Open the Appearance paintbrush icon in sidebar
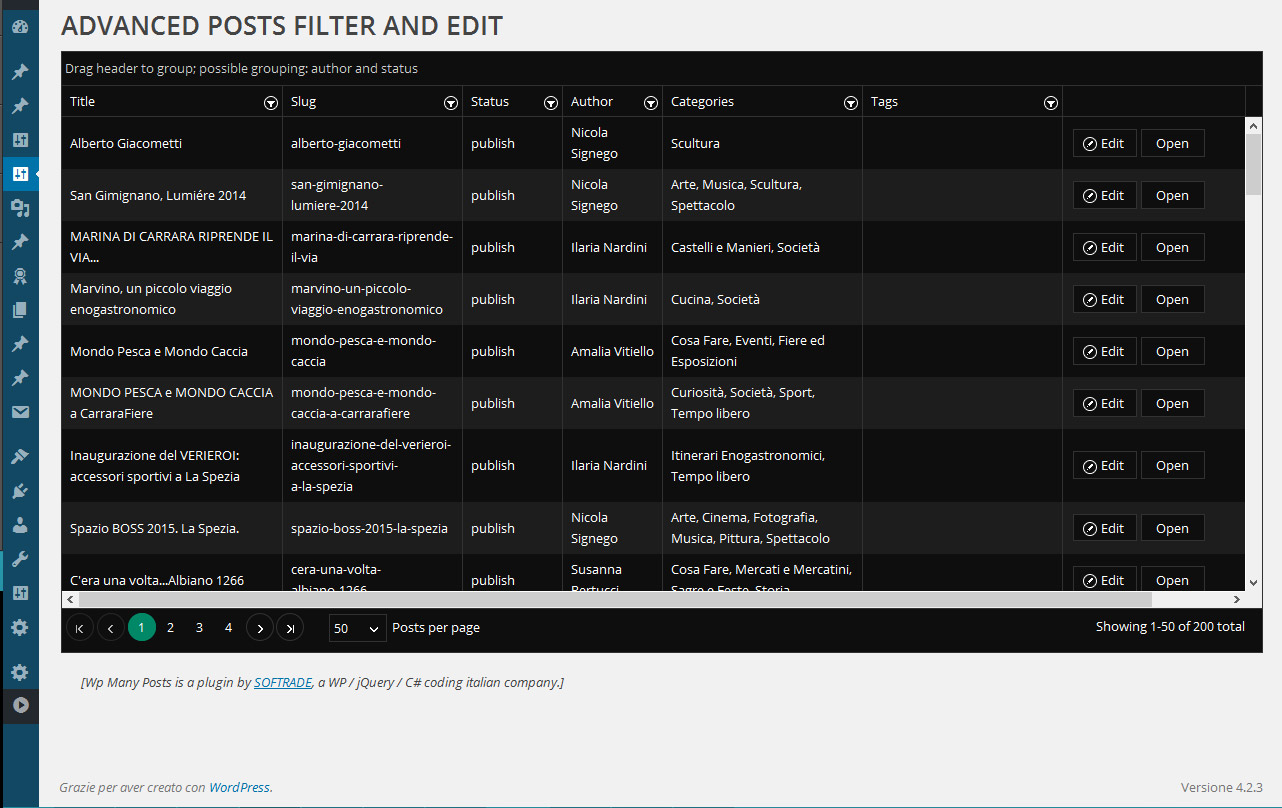This screenshot has width=1282, height=808. [20, 457]
